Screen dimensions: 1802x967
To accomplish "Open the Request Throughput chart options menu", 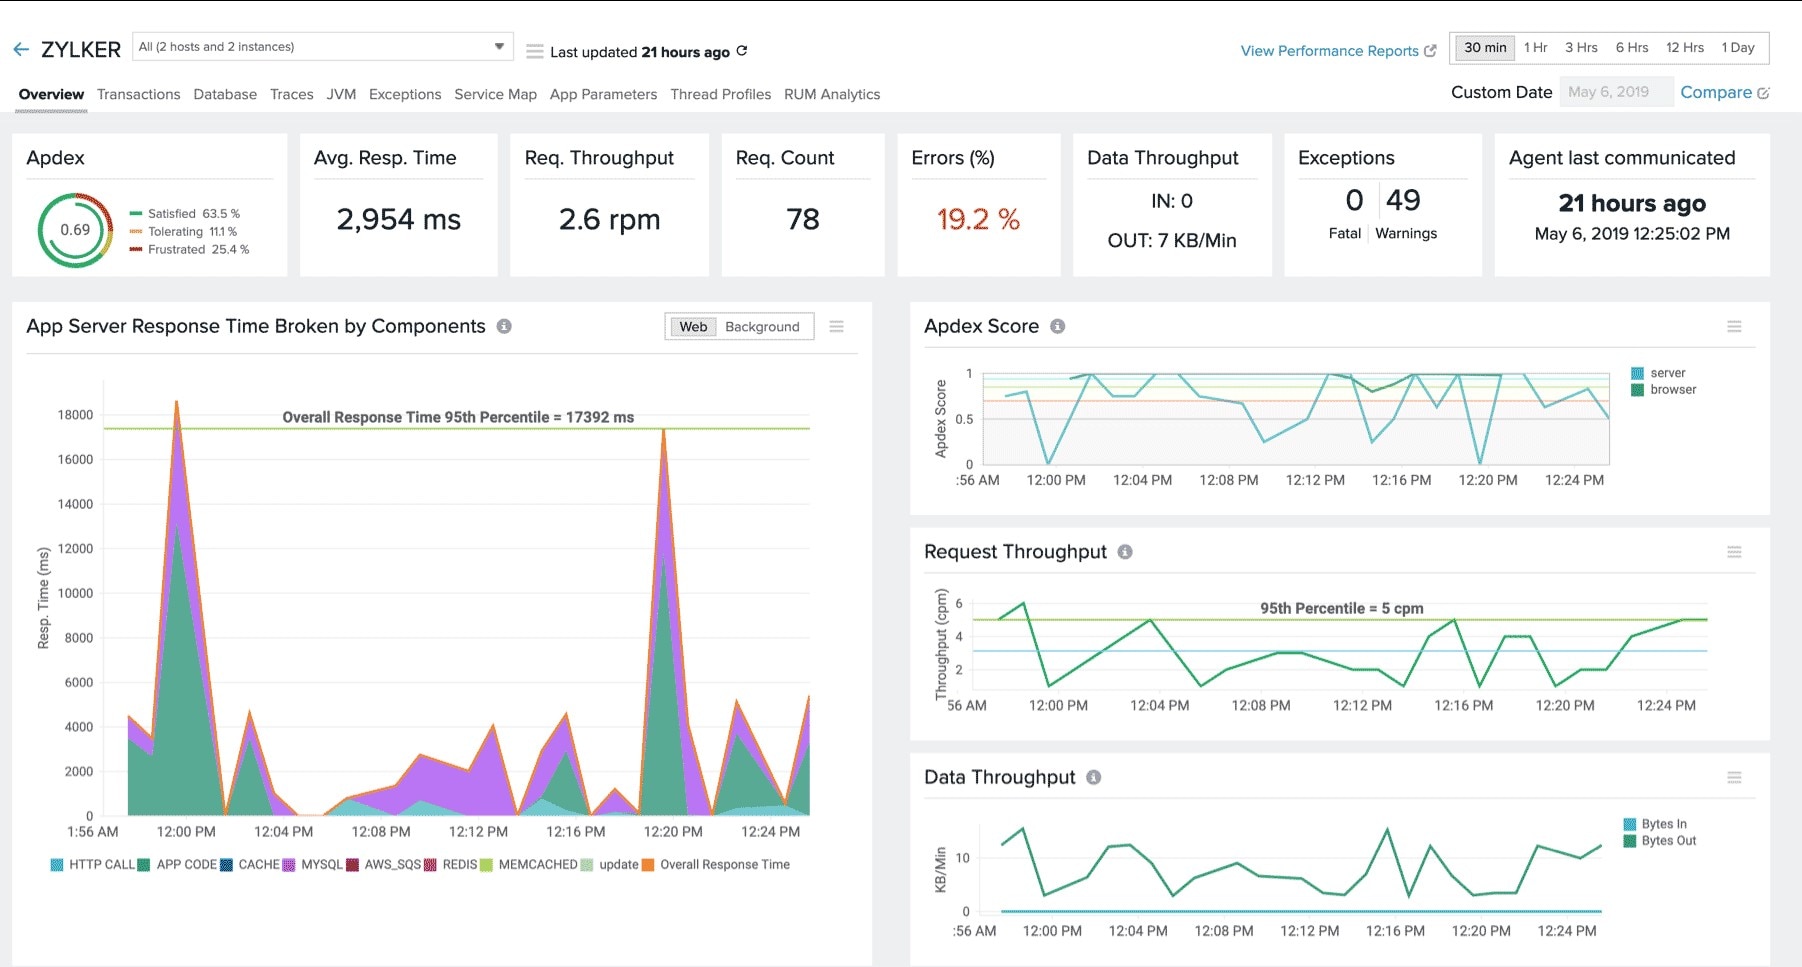I will (1734, 552).
